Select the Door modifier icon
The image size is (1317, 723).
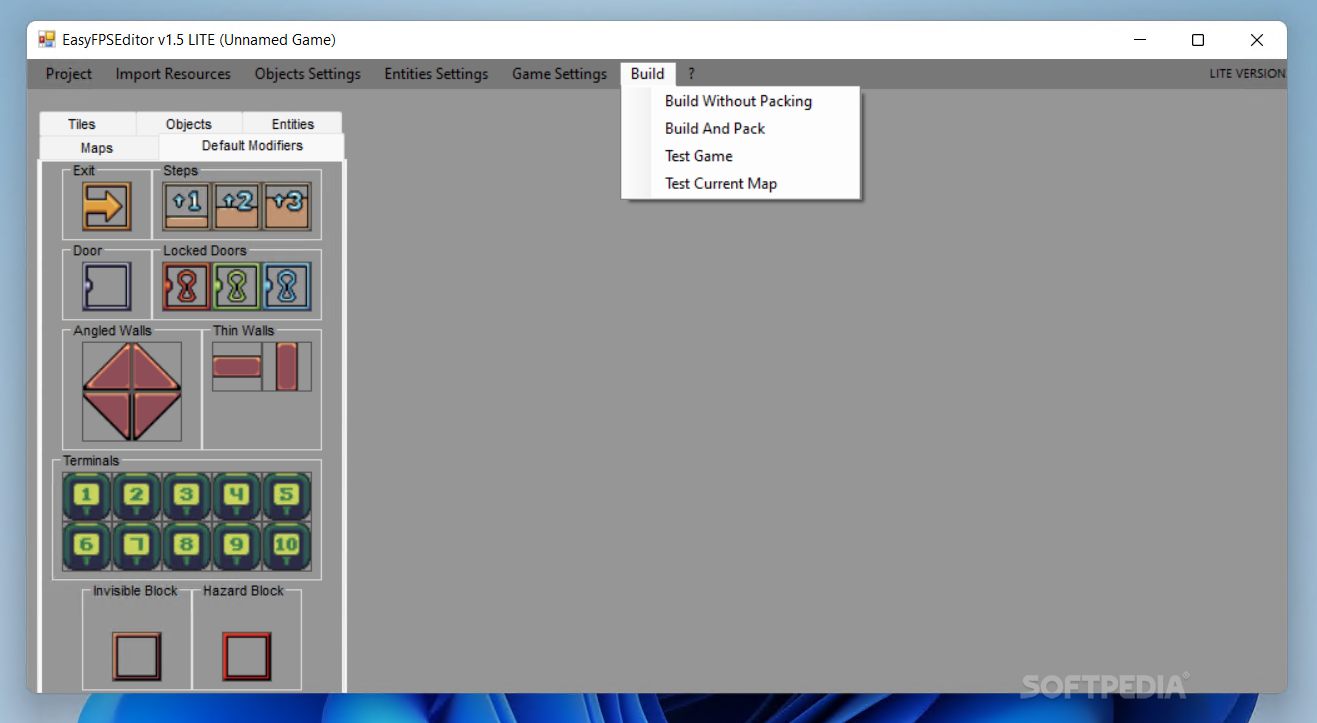pos(106,286)
